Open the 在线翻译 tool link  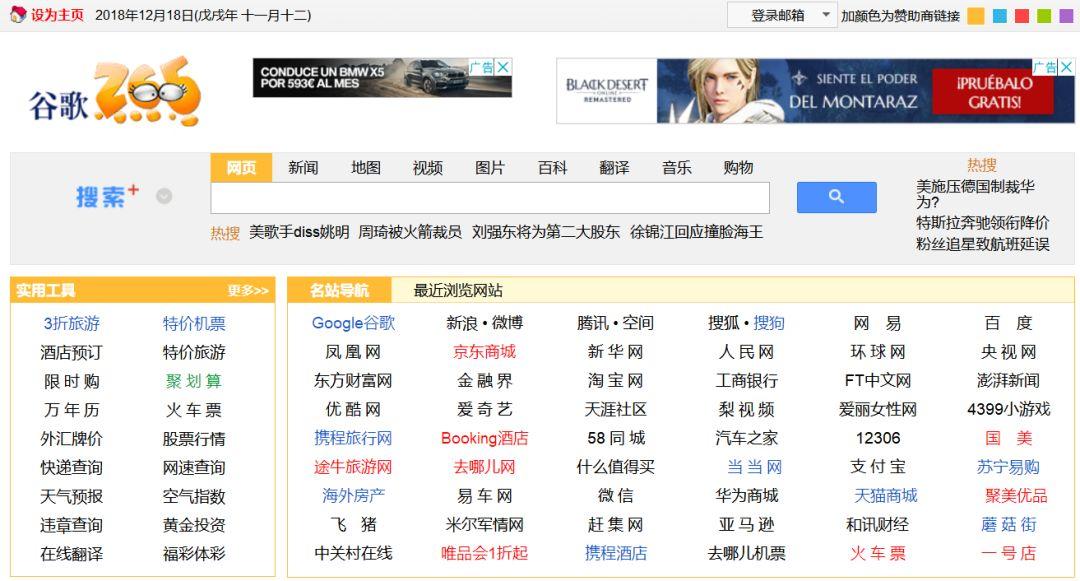click(x=72, y=553)
